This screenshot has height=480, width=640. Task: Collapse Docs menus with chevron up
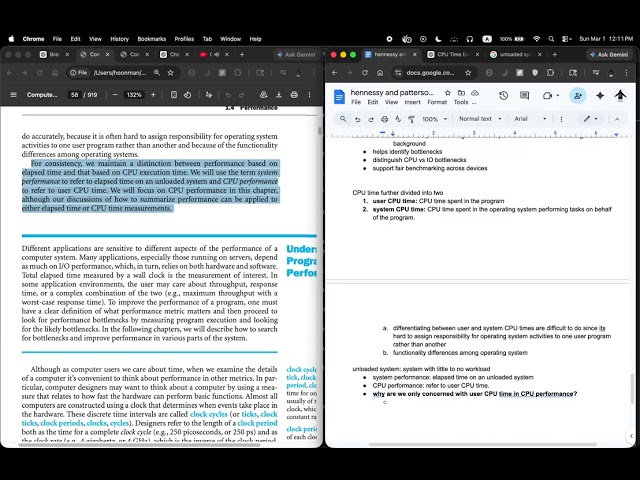617,119
